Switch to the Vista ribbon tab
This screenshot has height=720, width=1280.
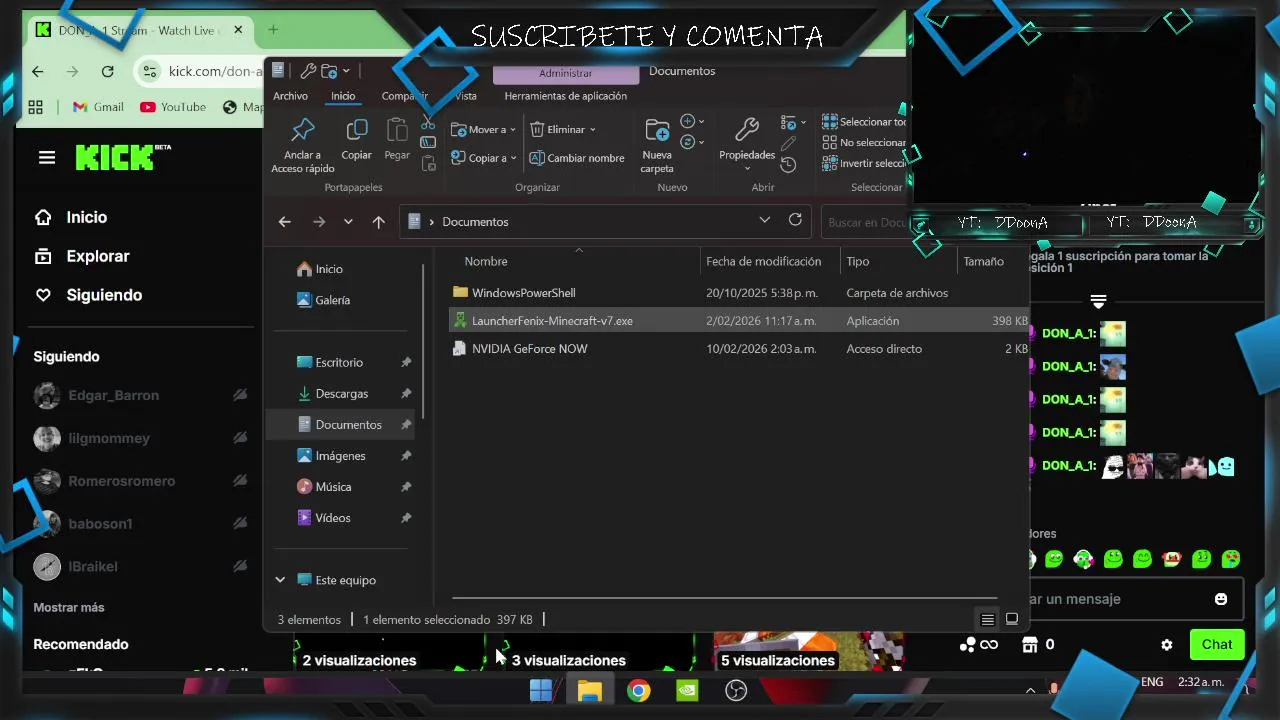click(x=465, y=96)
